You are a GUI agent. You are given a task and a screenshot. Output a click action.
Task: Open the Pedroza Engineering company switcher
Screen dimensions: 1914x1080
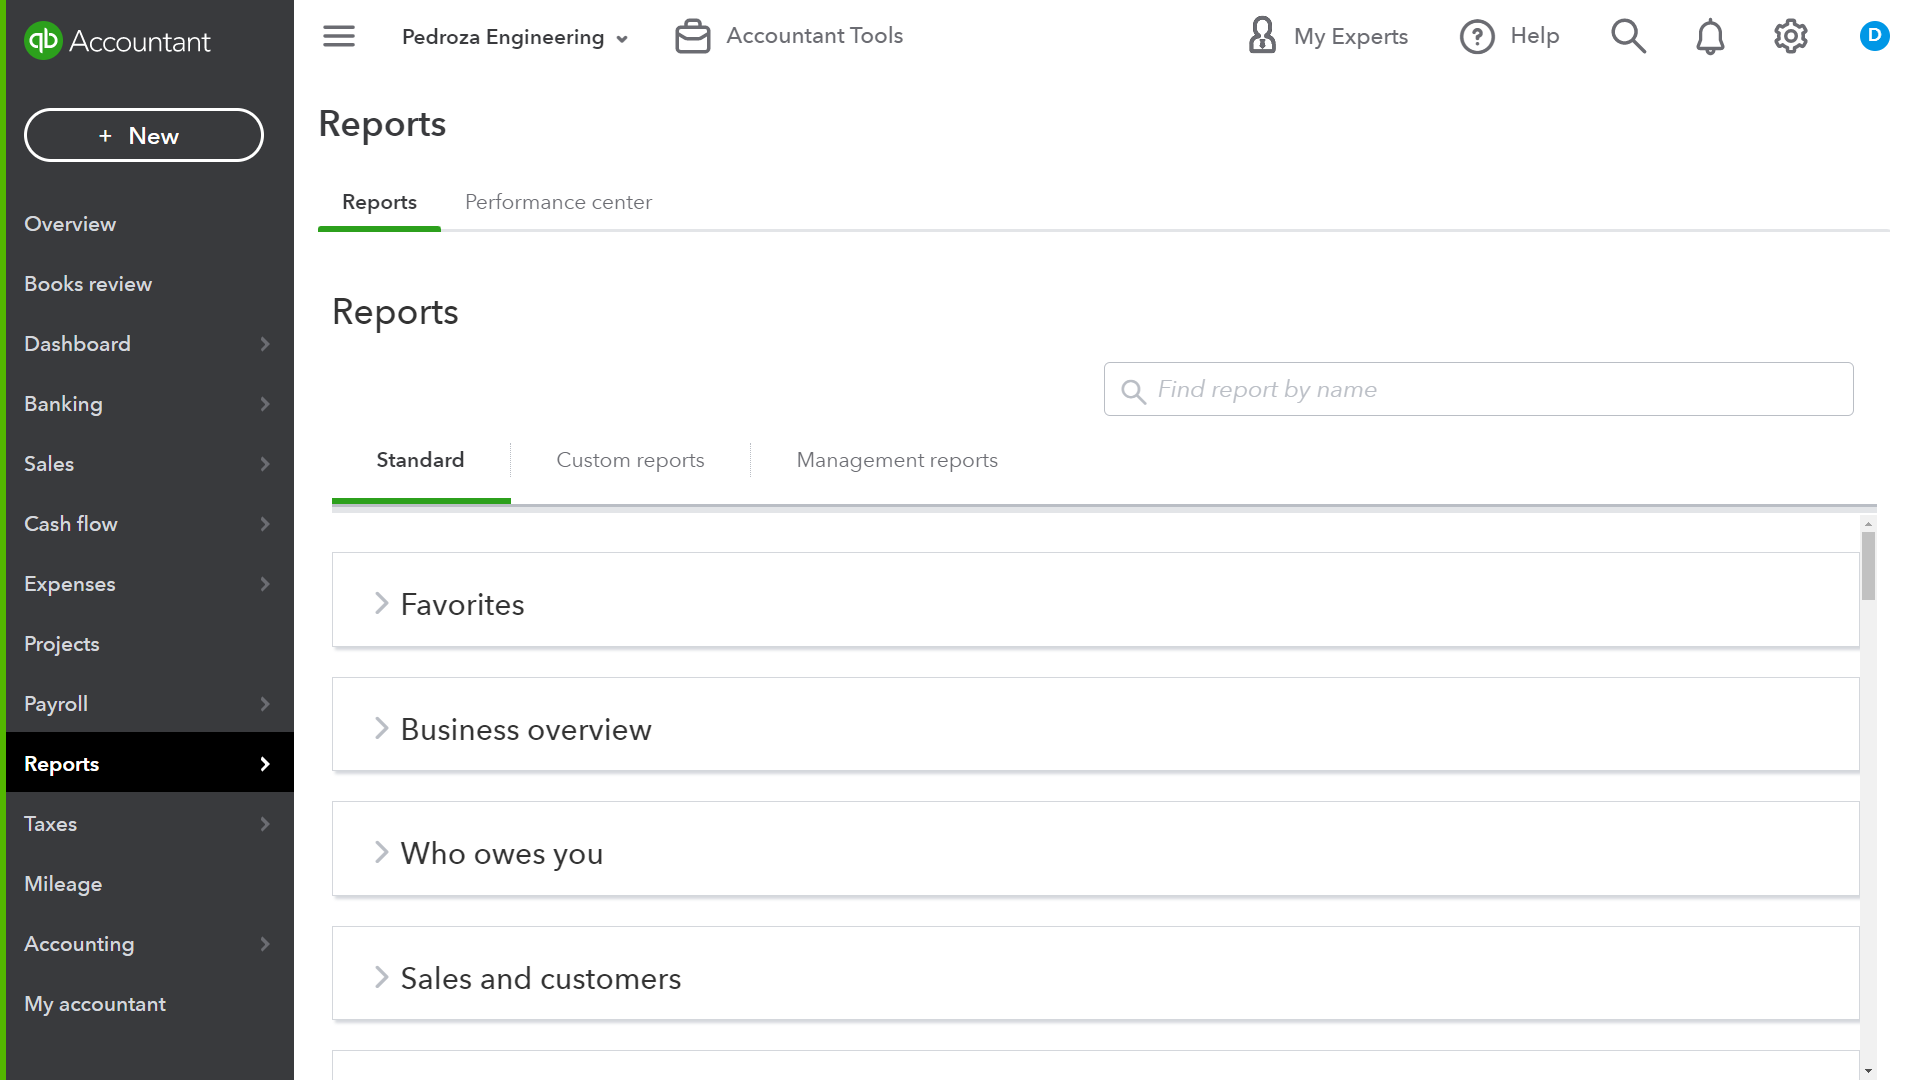(x=515, y=37)
